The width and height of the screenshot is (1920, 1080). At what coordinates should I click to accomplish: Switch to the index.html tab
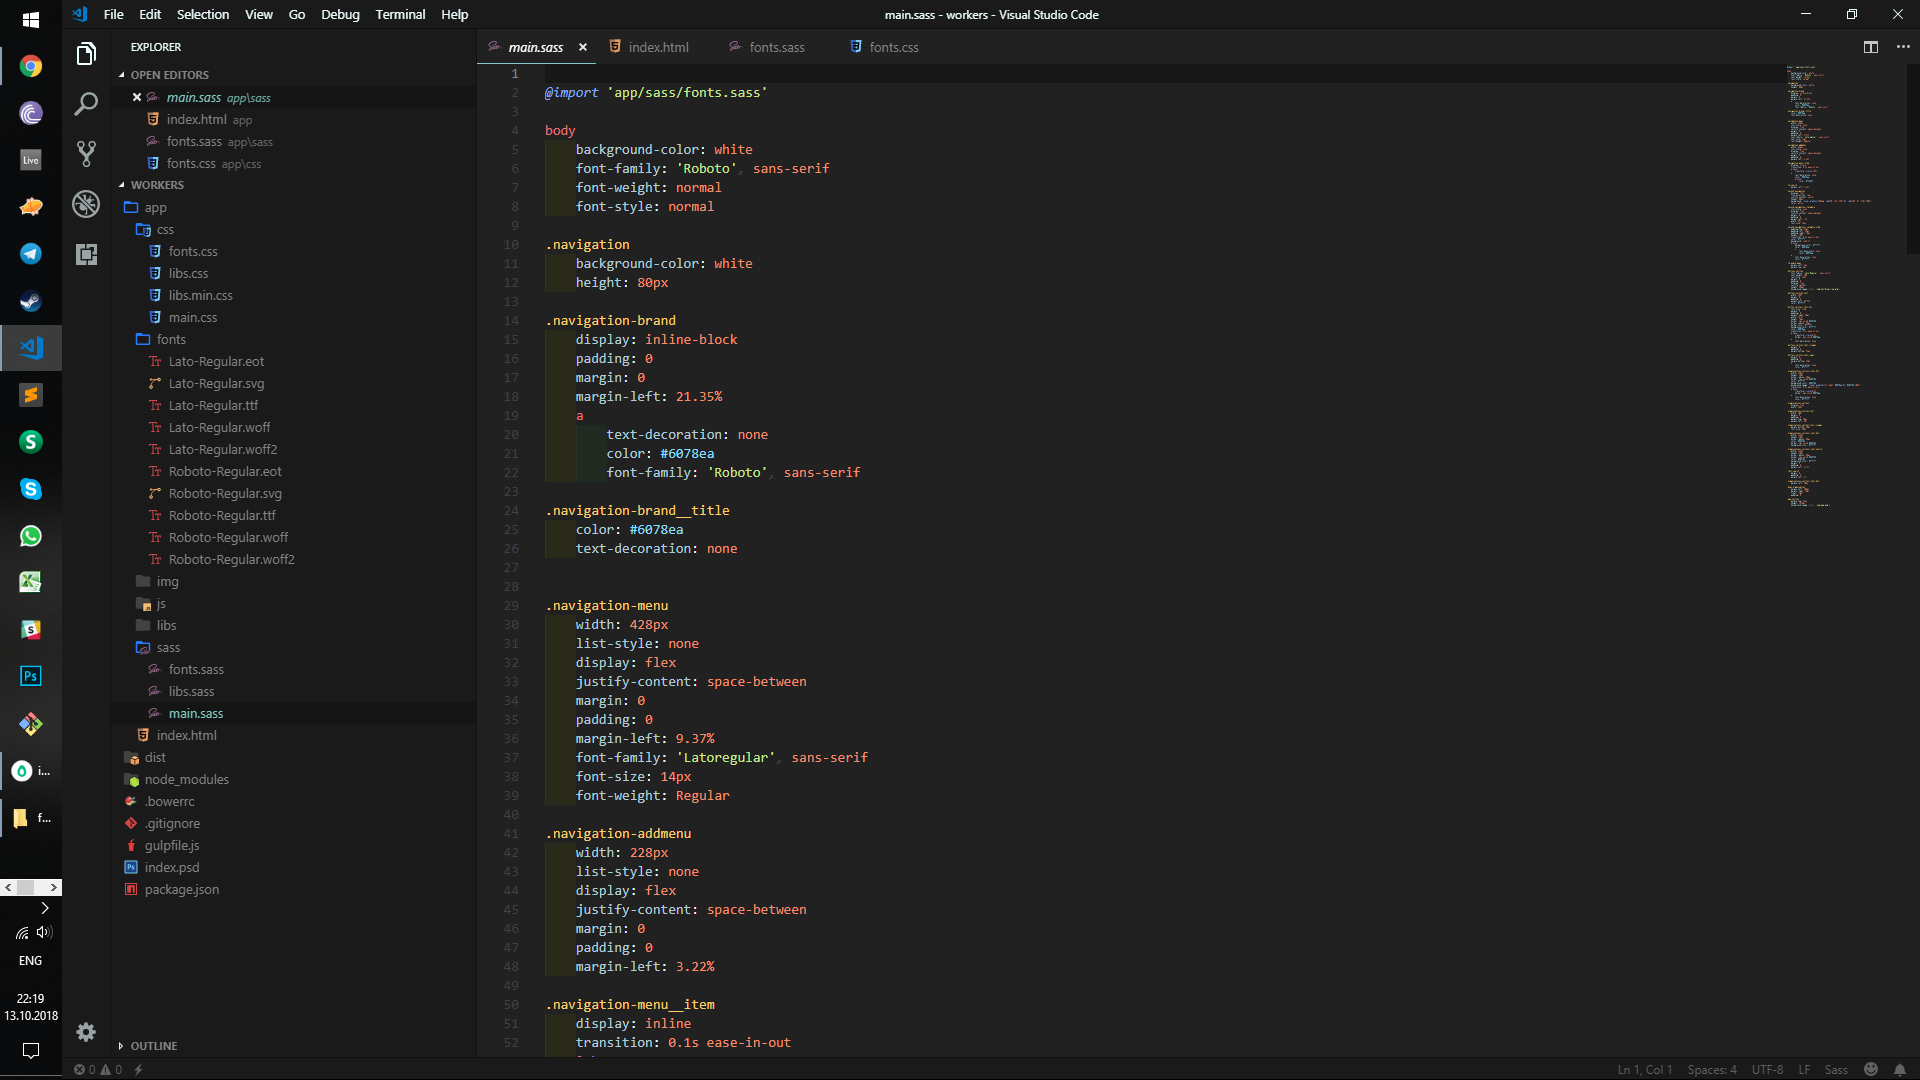pos(657,47)
